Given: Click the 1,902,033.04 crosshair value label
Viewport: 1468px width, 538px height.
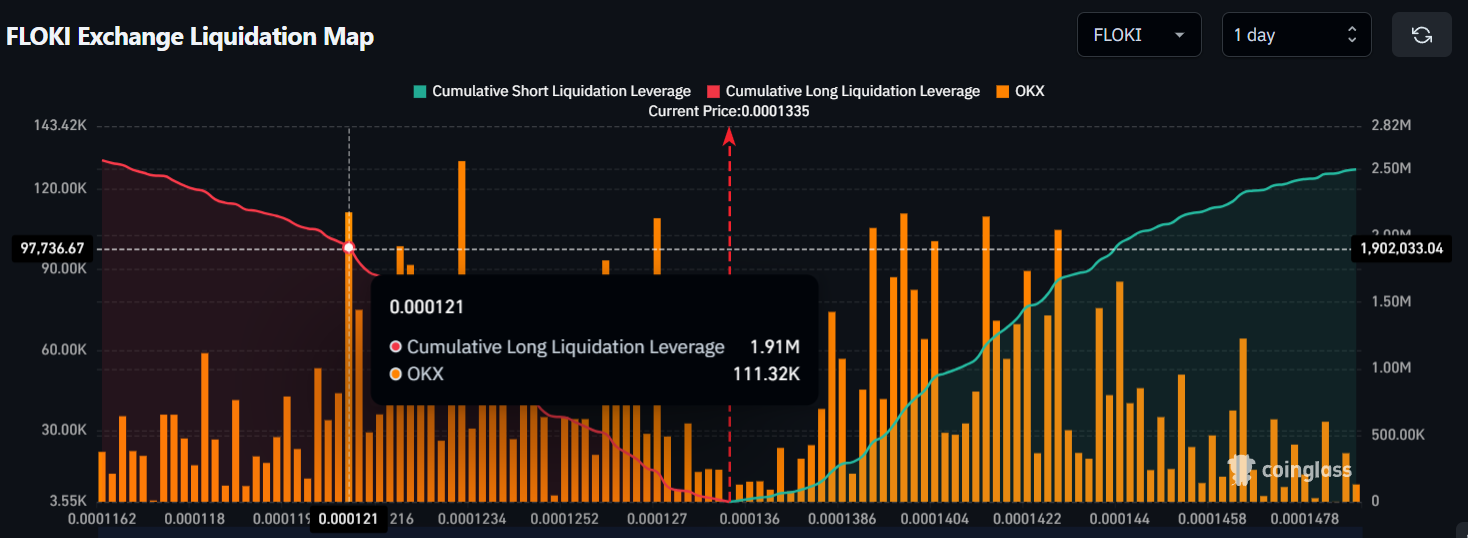Looking at the screenshot, I should click(x=1402, y=248).
